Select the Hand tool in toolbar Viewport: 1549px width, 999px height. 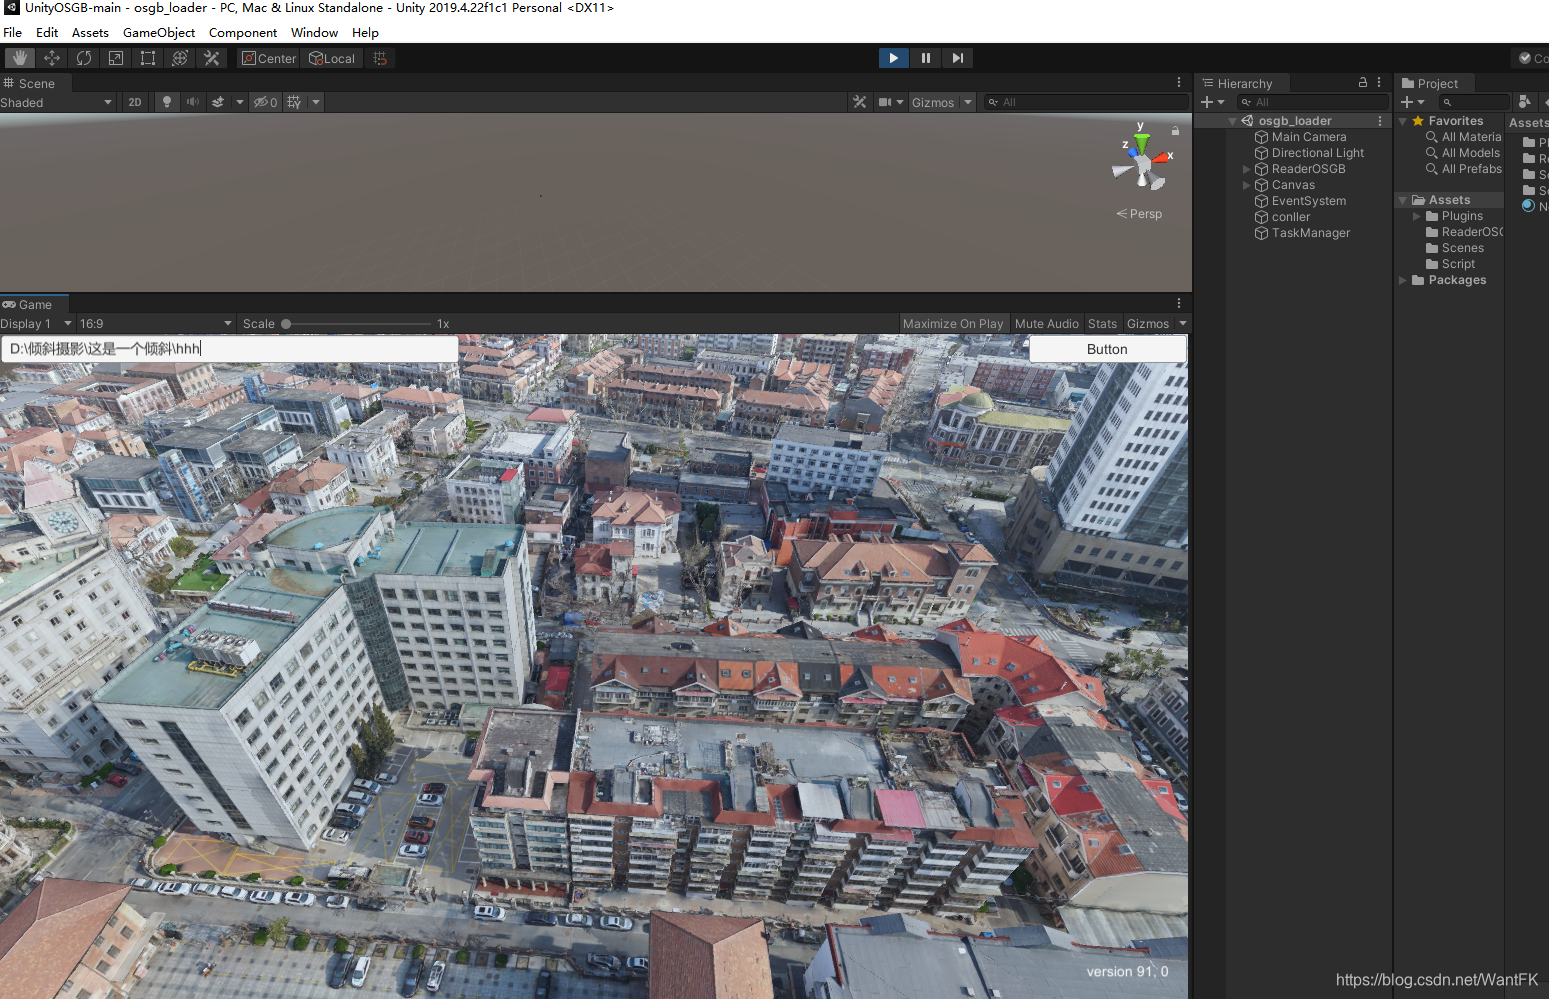click(x=20, y=58)
